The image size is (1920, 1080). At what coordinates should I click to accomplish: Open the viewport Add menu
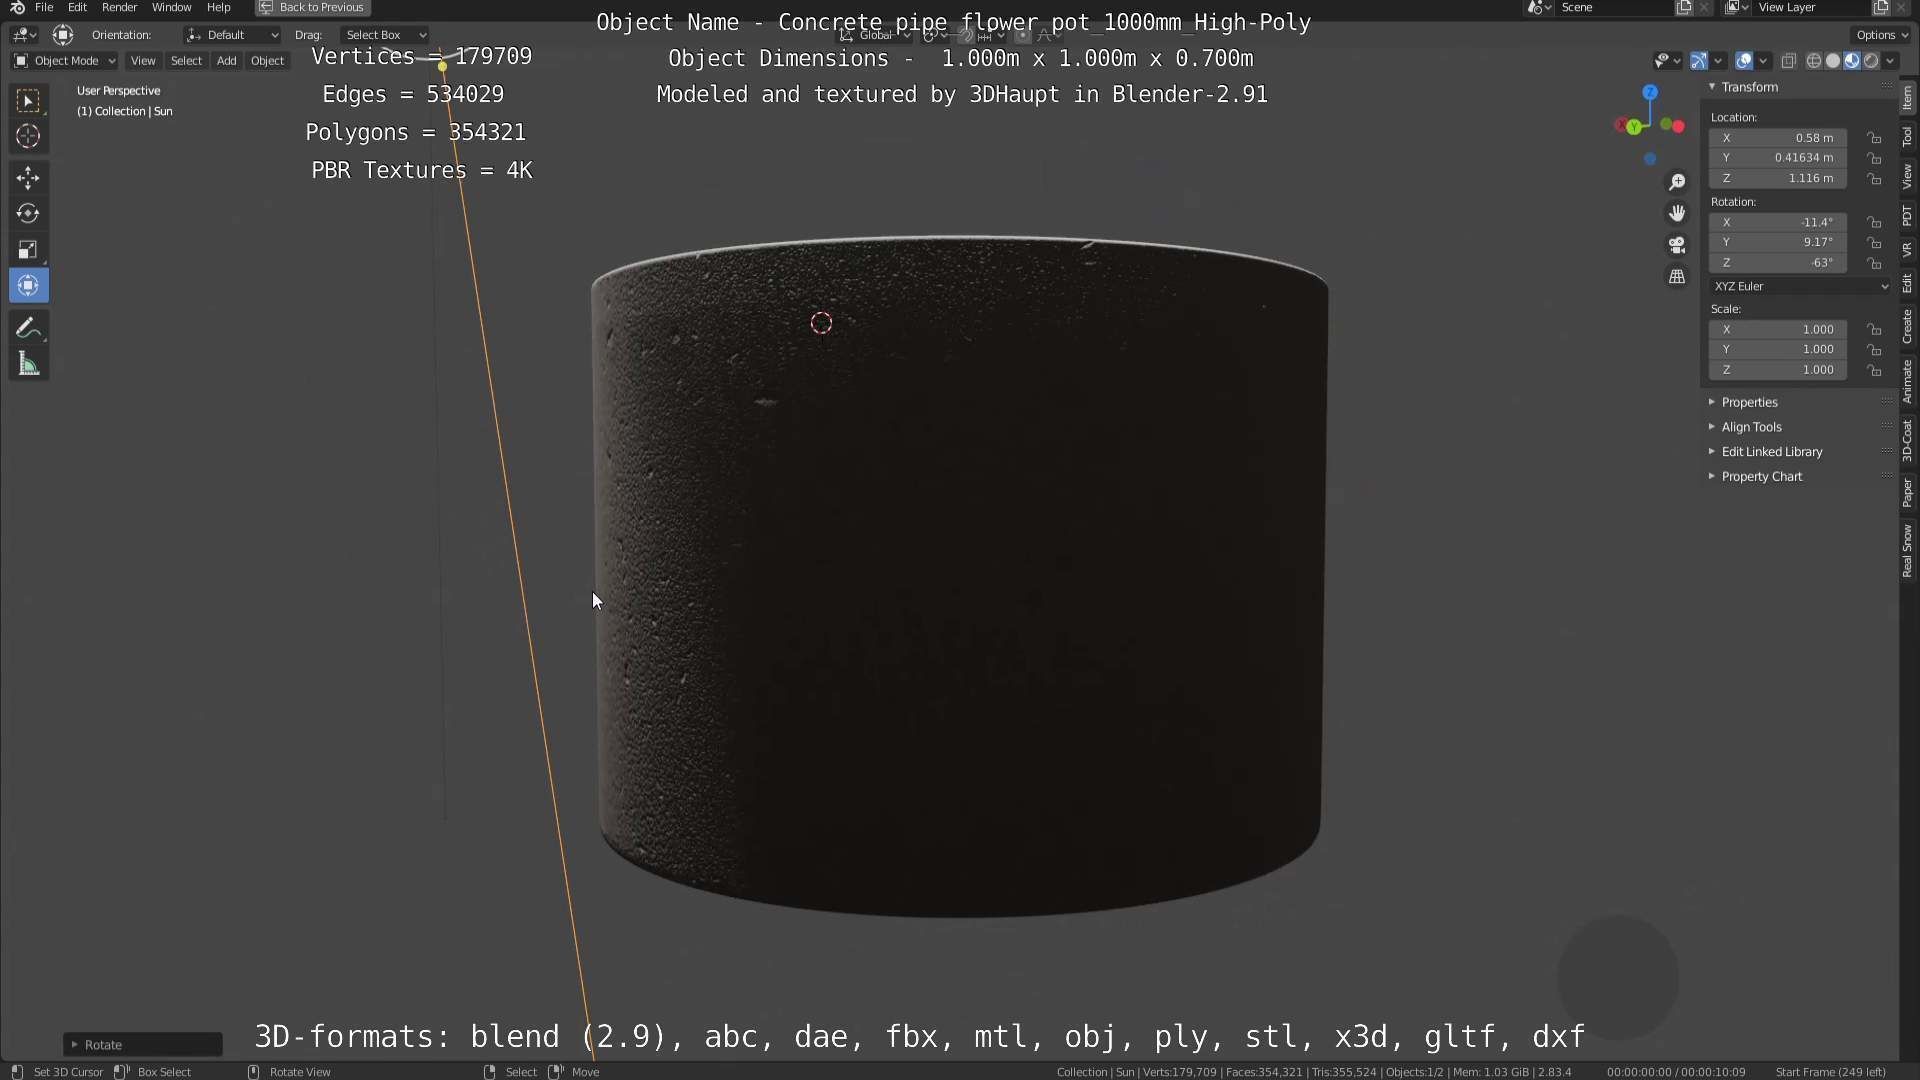pyautogui.click(x=226, y=61)
